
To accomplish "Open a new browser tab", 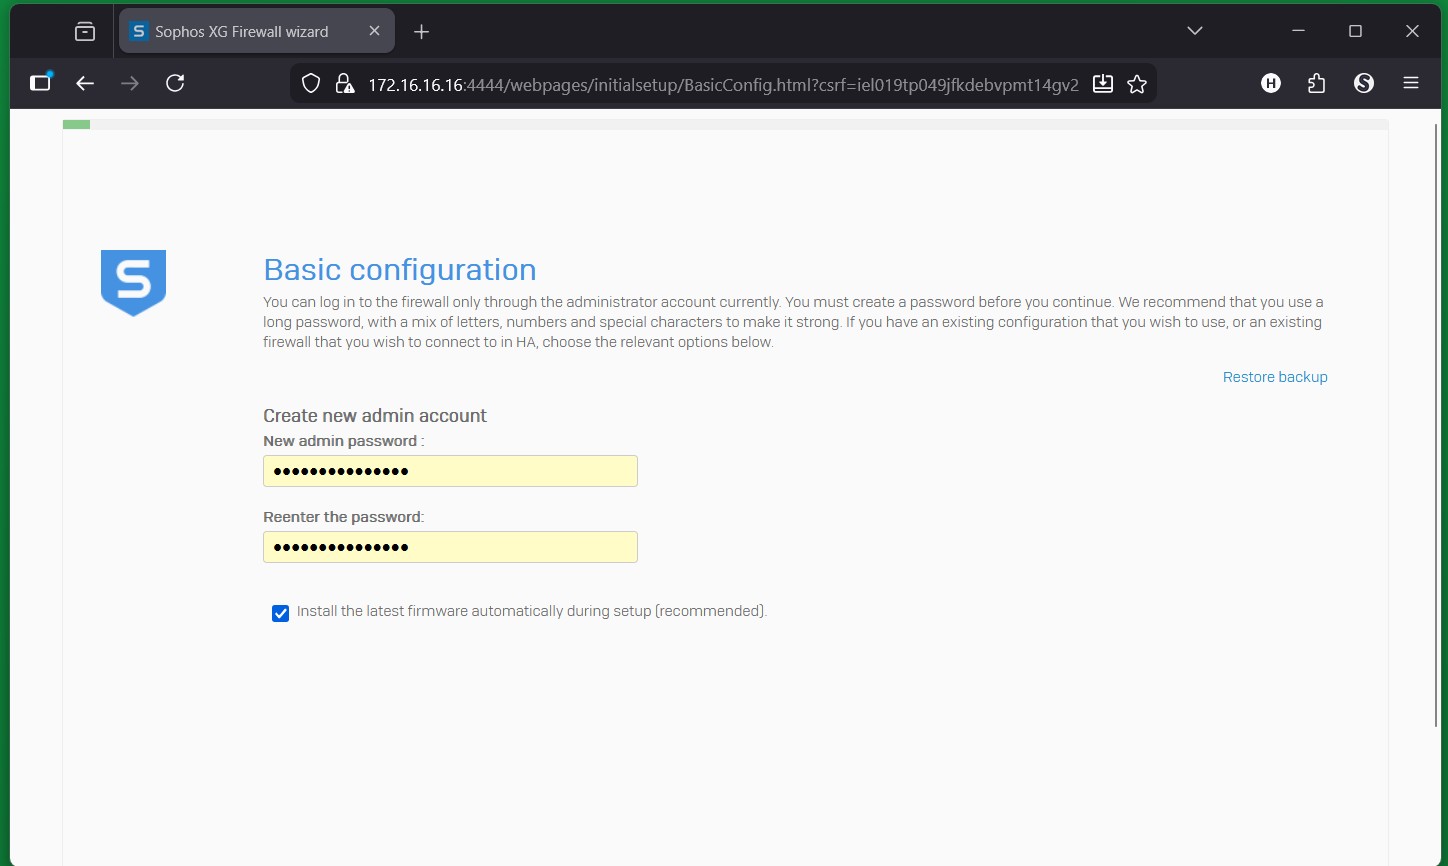I will tap(421, 32).
